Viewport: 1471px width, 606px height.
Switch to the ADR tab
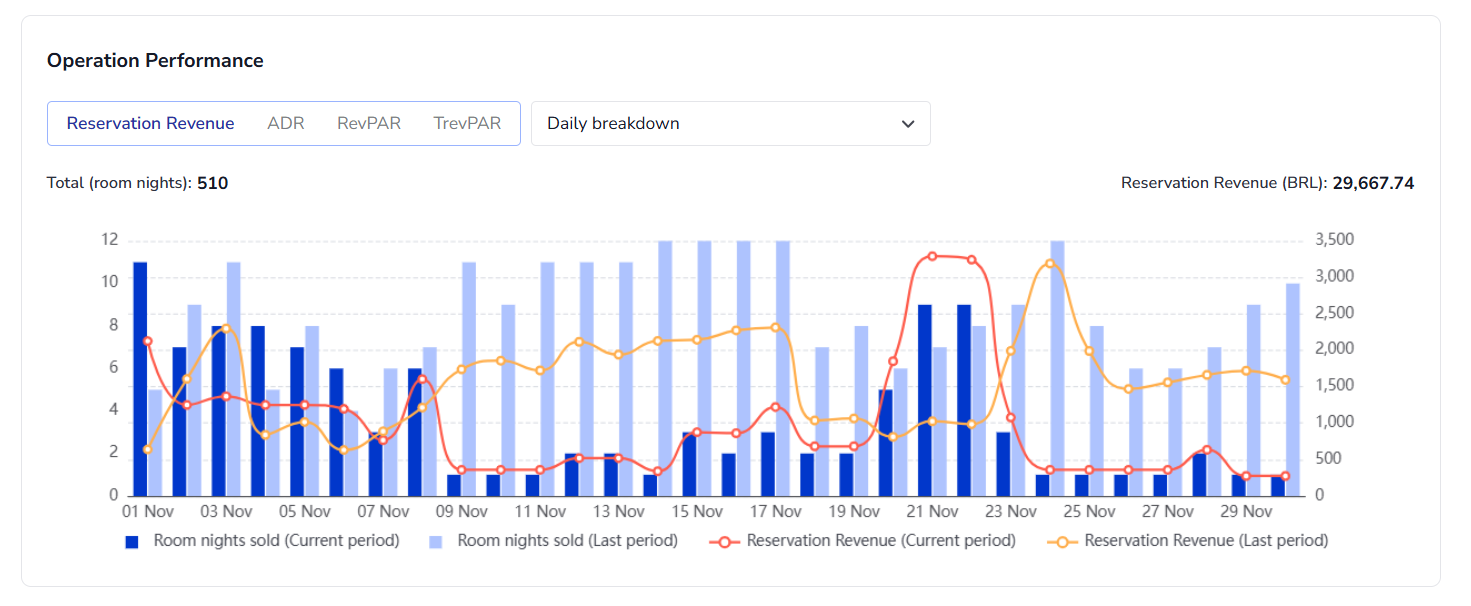286,123
